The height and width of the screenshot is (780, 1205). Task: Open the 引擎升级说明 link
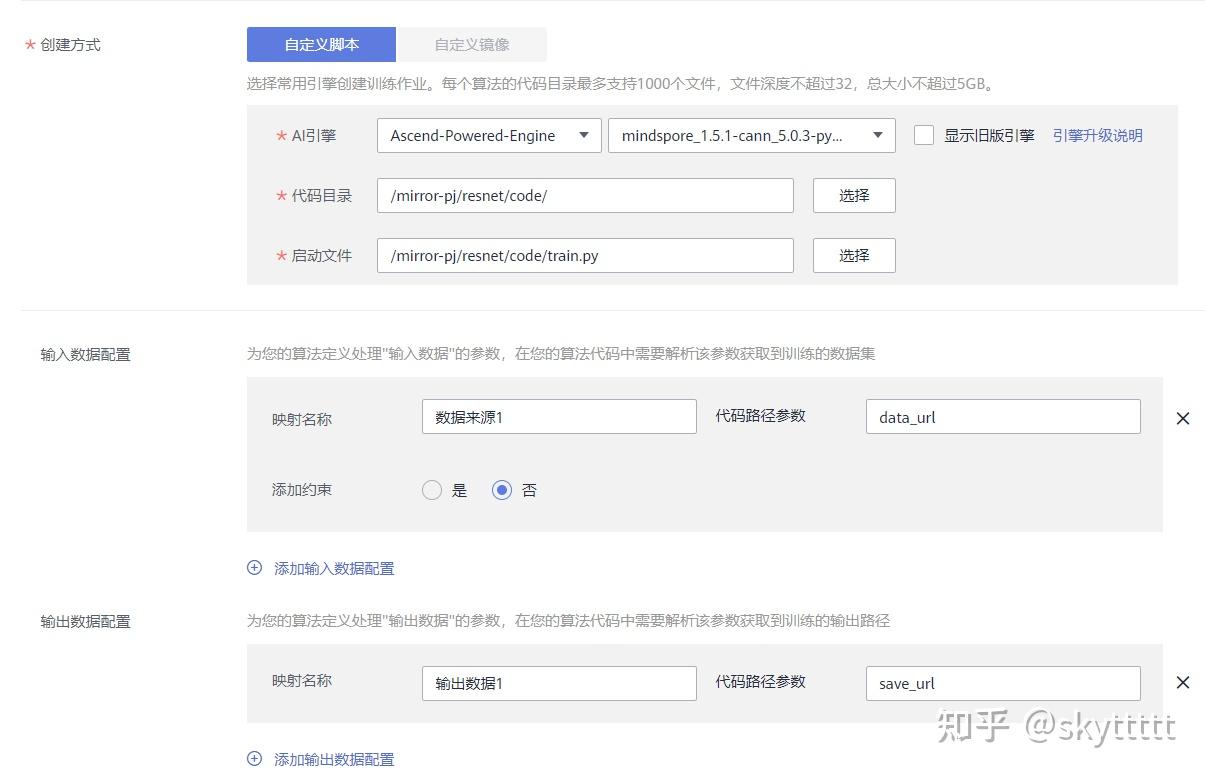coord(1097,135)
